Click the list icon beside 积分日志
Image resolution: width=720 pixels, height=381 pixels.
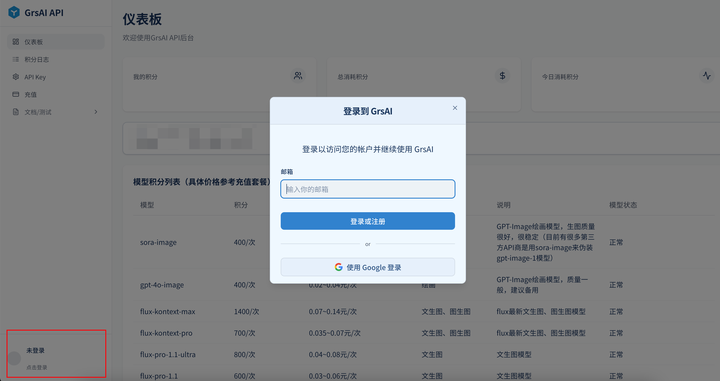[x=16, y=59]
